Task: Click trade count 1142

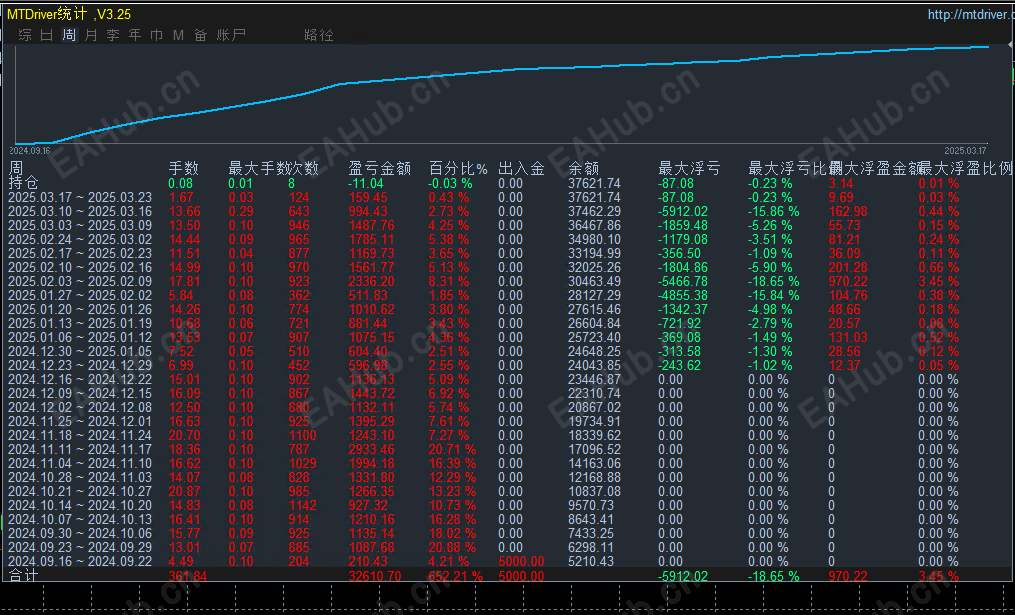Action: coord(302,505)
